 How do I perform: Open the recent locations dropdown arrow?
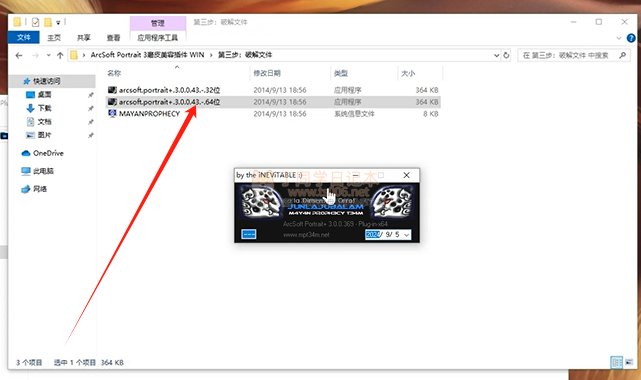pos(49,55)
